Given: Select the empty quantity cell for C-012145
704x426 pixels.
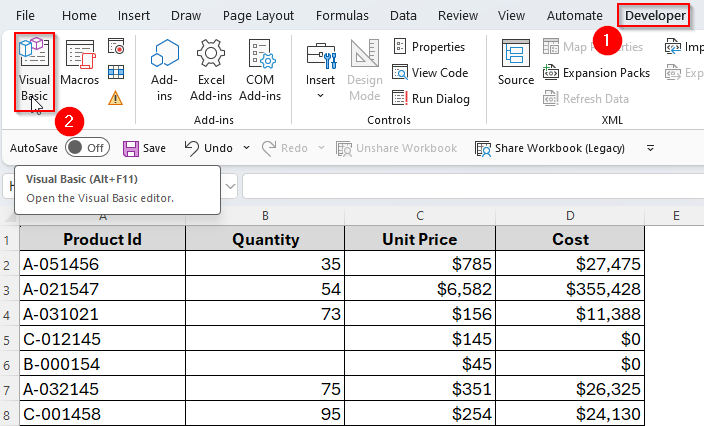Looking at the screenshot, I should pos(265,339).
